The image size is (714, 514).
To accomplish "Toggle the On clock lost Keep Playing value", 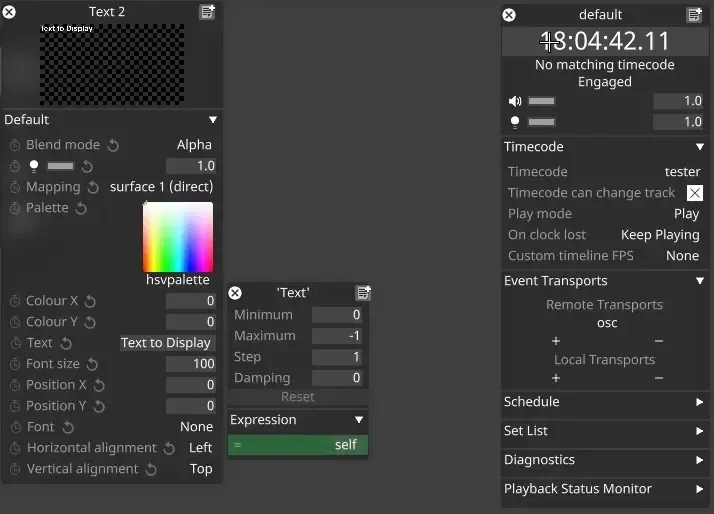I will pyautogui.click(x=659, y=235).
